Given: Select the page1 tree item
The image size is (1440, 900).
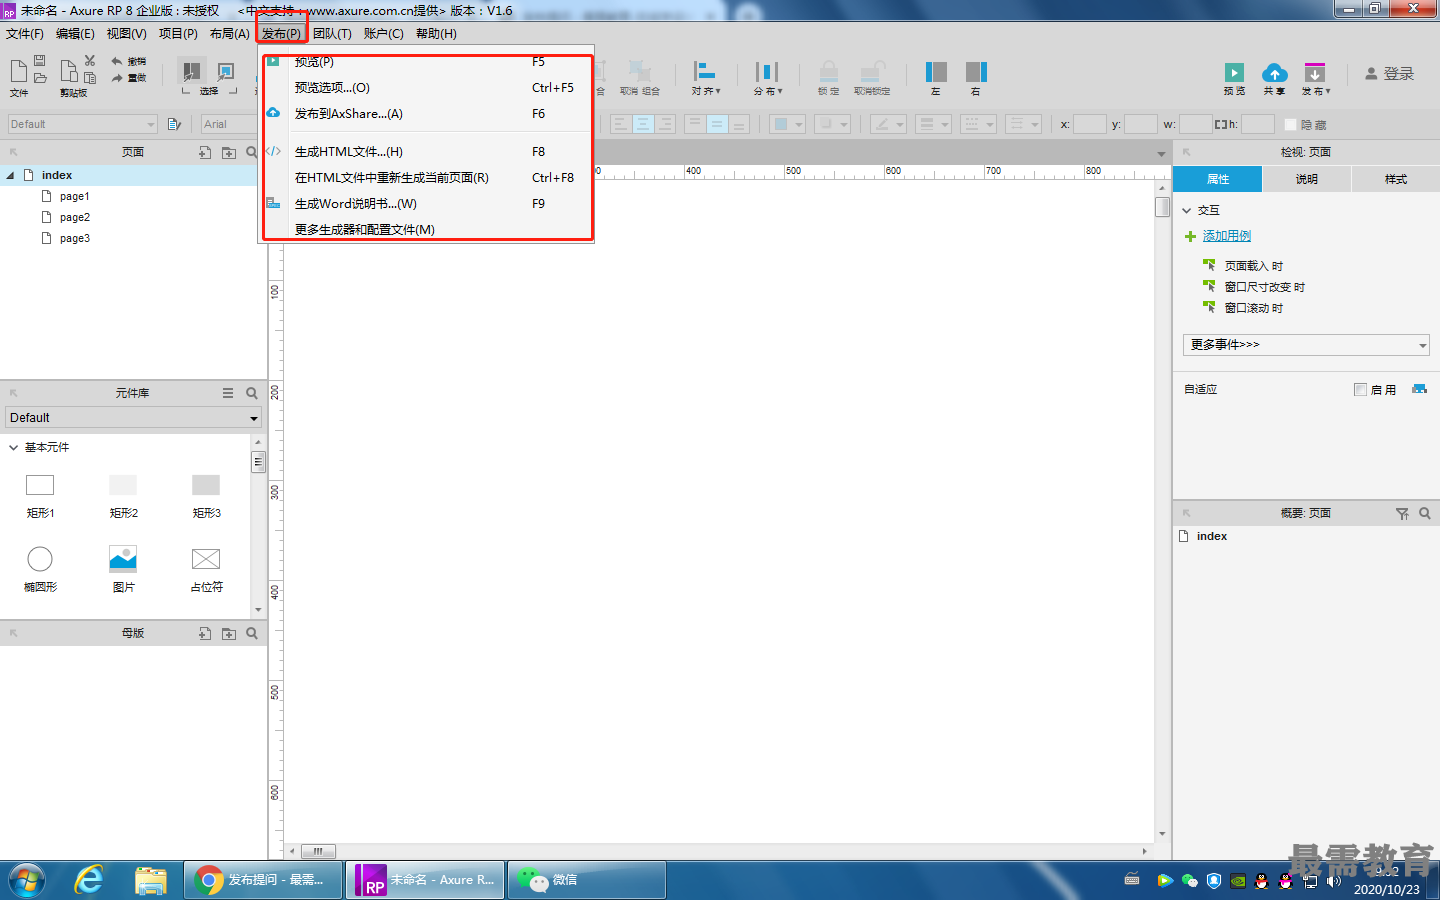Looking at the screenshot, I should point(74,196).
